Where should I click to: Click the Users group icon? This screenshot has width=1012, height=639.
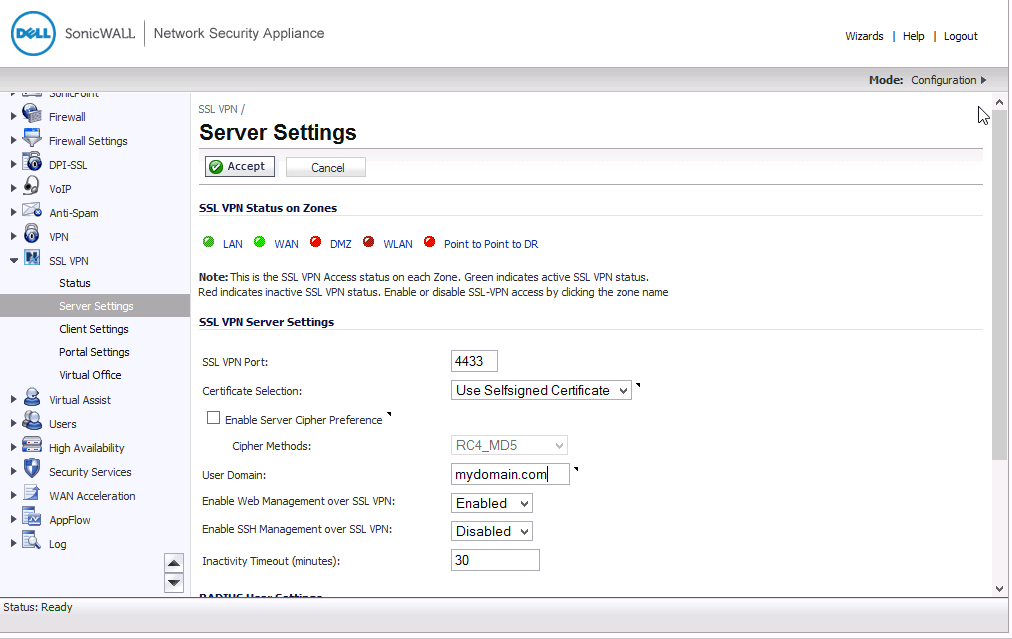(x=32, y=420)
